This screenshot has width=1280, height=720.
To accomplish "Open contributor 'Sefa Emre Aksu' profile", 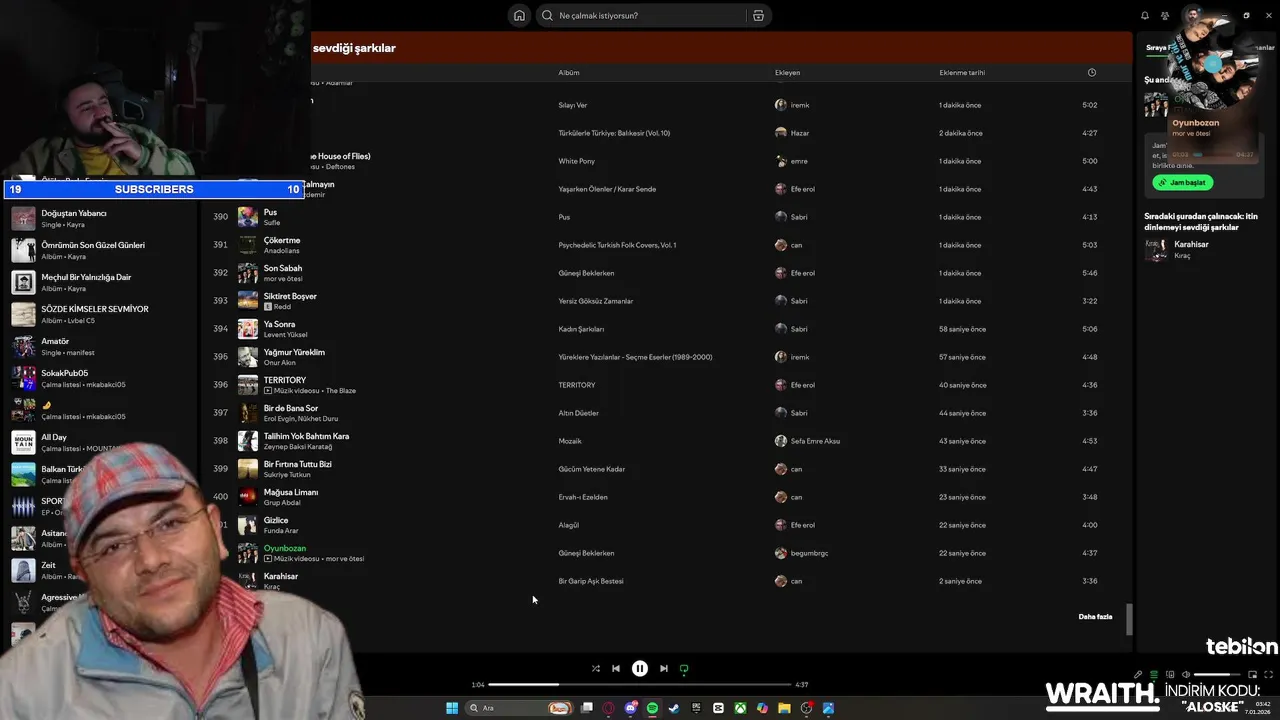I will pyautogui.click(x=815, y=441).
